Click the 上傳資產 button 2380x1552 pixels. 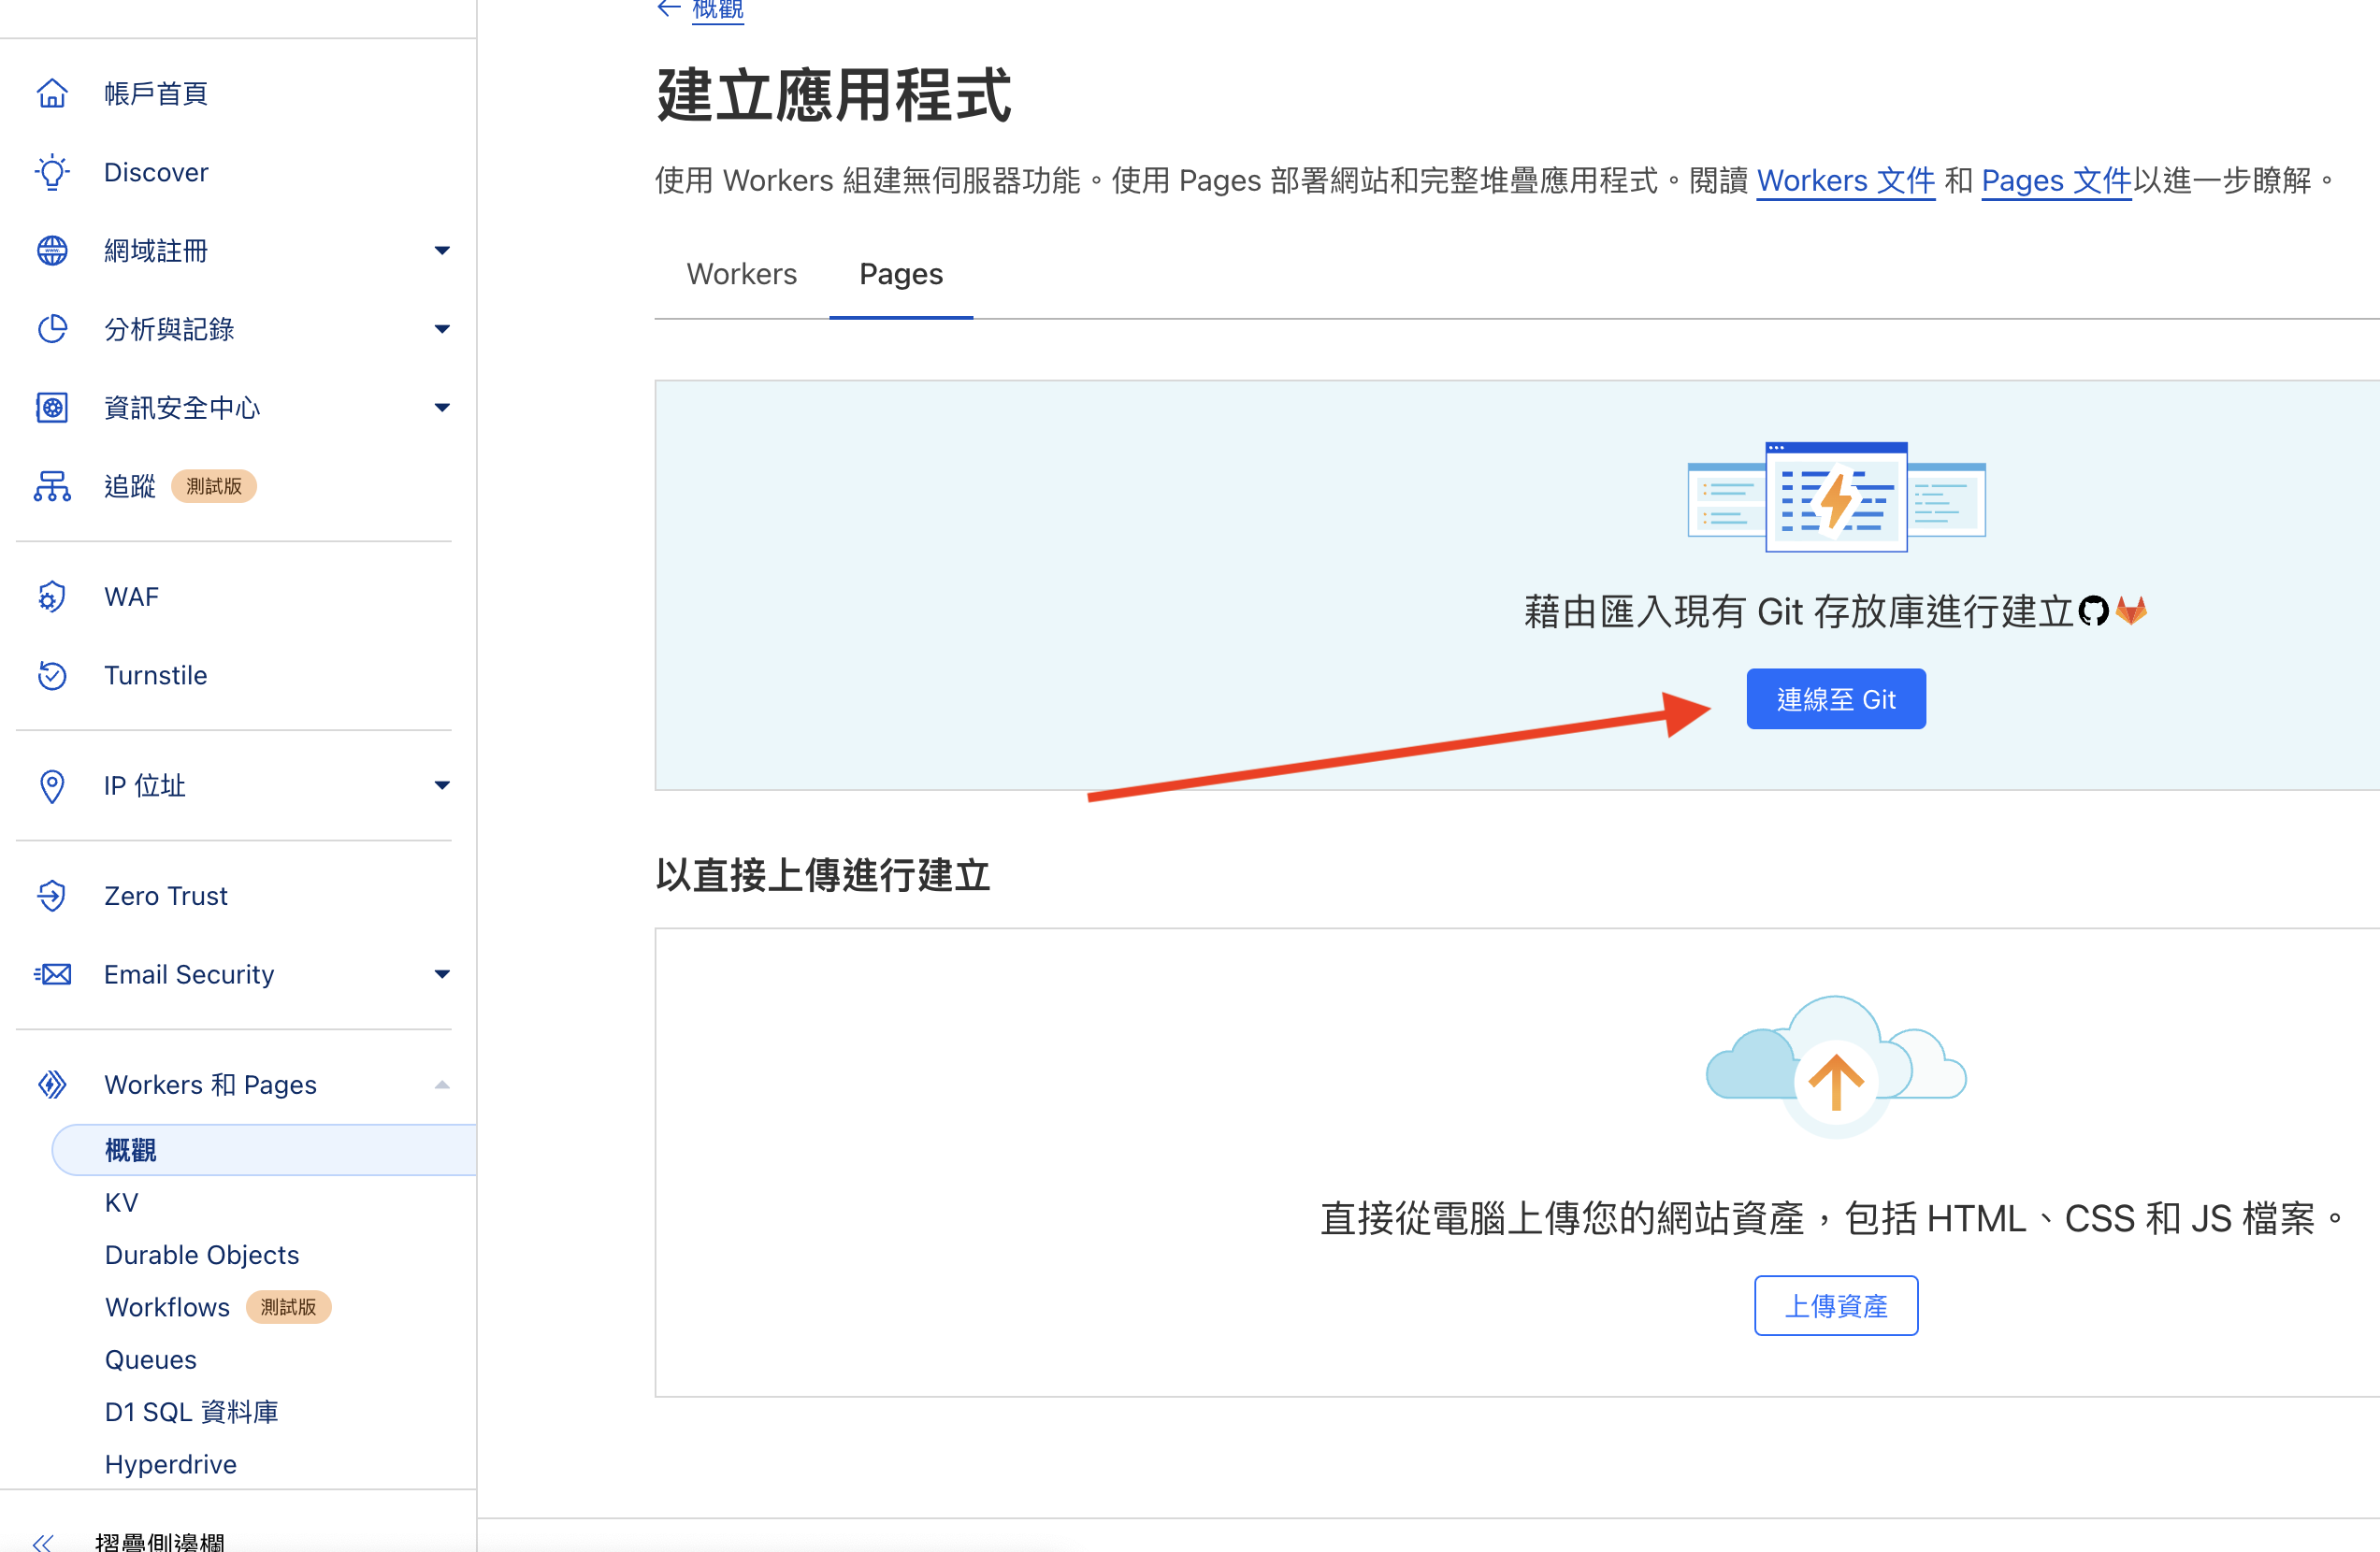pos(1835,1305)
